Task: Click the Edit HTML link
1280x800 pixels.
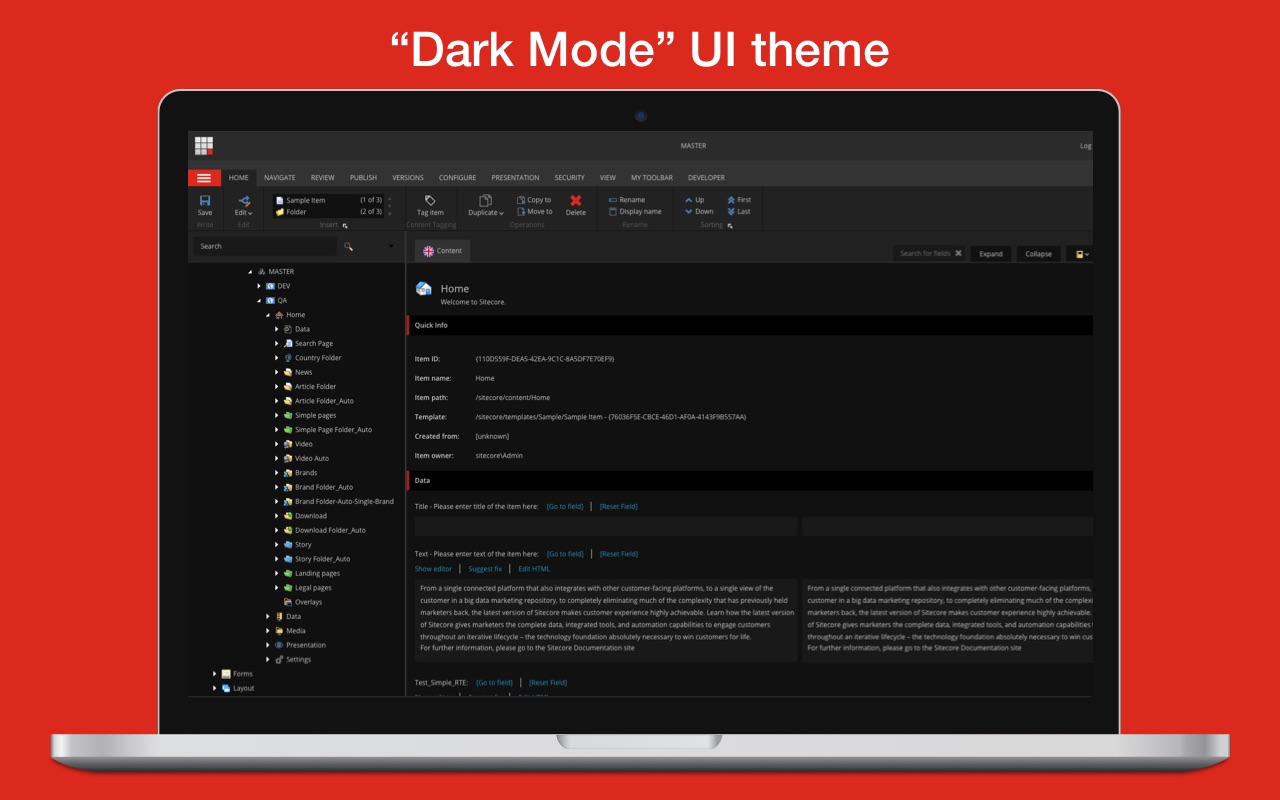Action: tap(534, 569)
